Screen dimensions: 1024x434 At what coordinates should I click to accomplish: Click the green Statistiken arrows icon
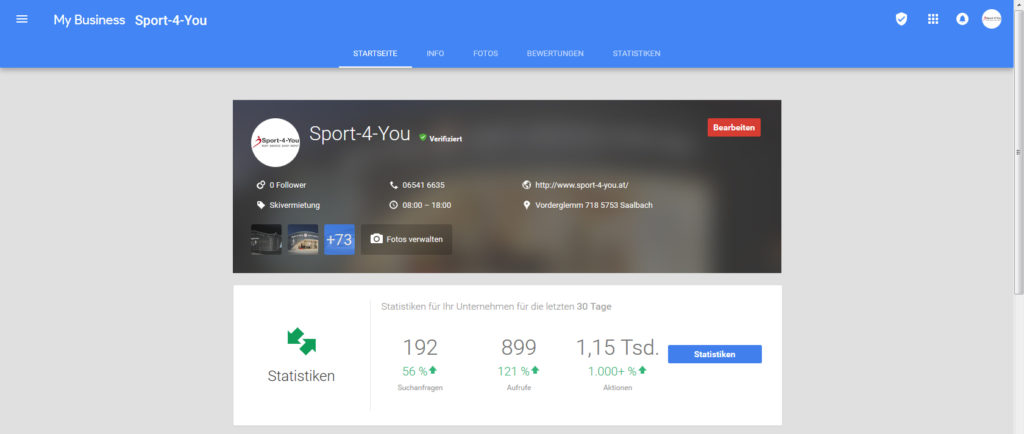(x=301, y=341)
